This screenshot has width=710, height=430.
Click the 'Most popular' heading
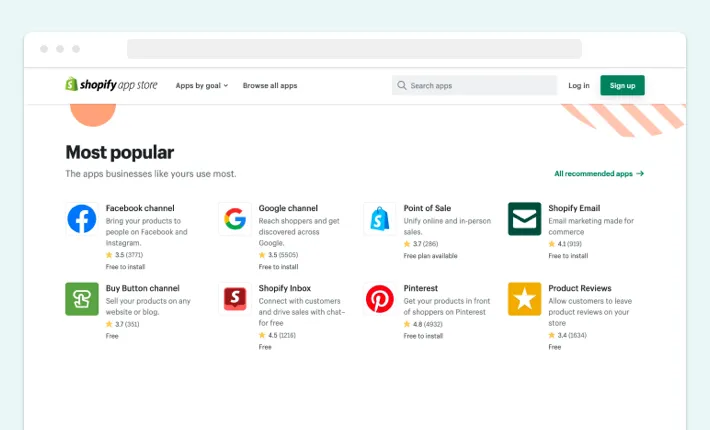[x=120, y=153]
